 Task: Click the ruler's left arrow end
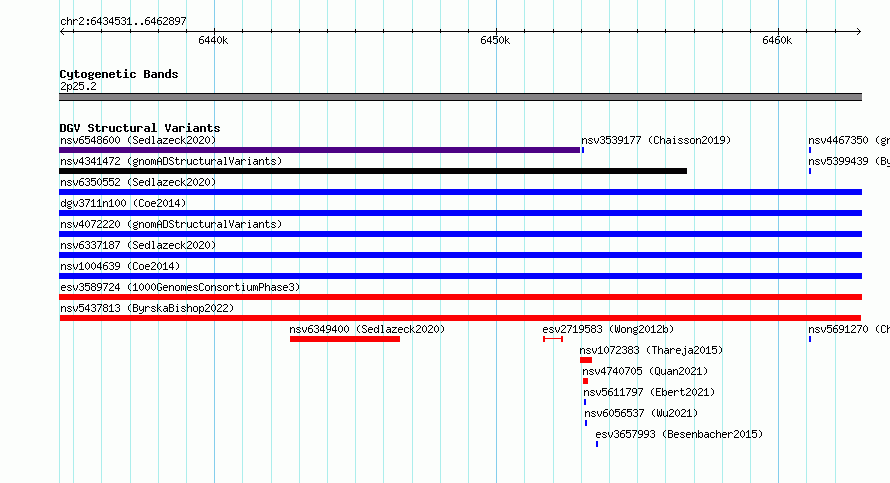pyautogui.click(x=62, y=32)
